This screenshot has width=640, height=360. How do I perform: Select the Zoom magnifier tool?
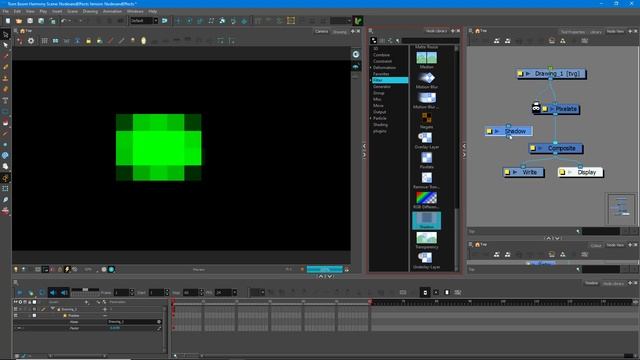[5, 200]
